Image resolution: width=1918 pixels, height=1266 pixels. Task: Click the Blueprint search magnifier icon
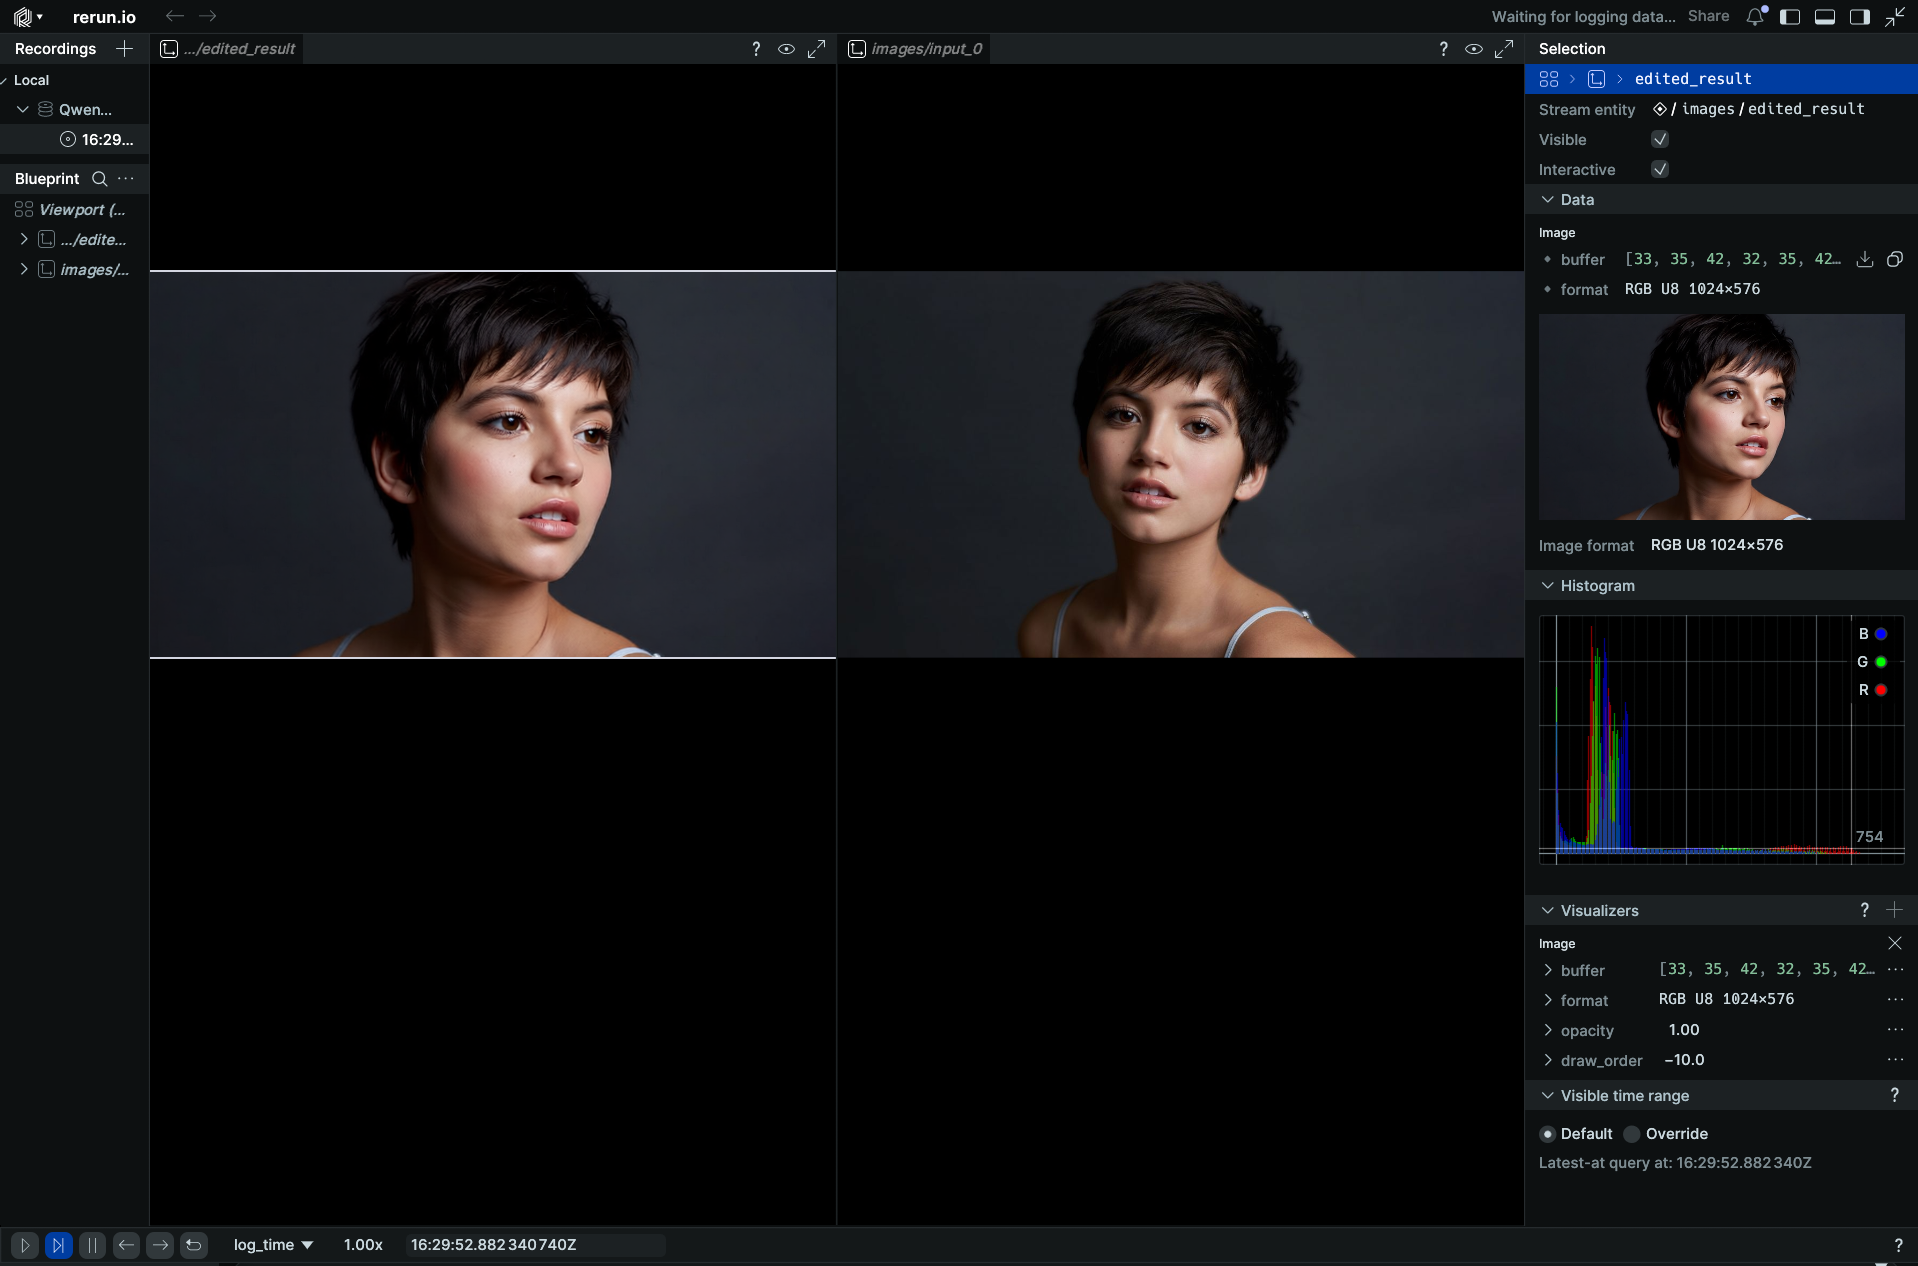(100, 179)
